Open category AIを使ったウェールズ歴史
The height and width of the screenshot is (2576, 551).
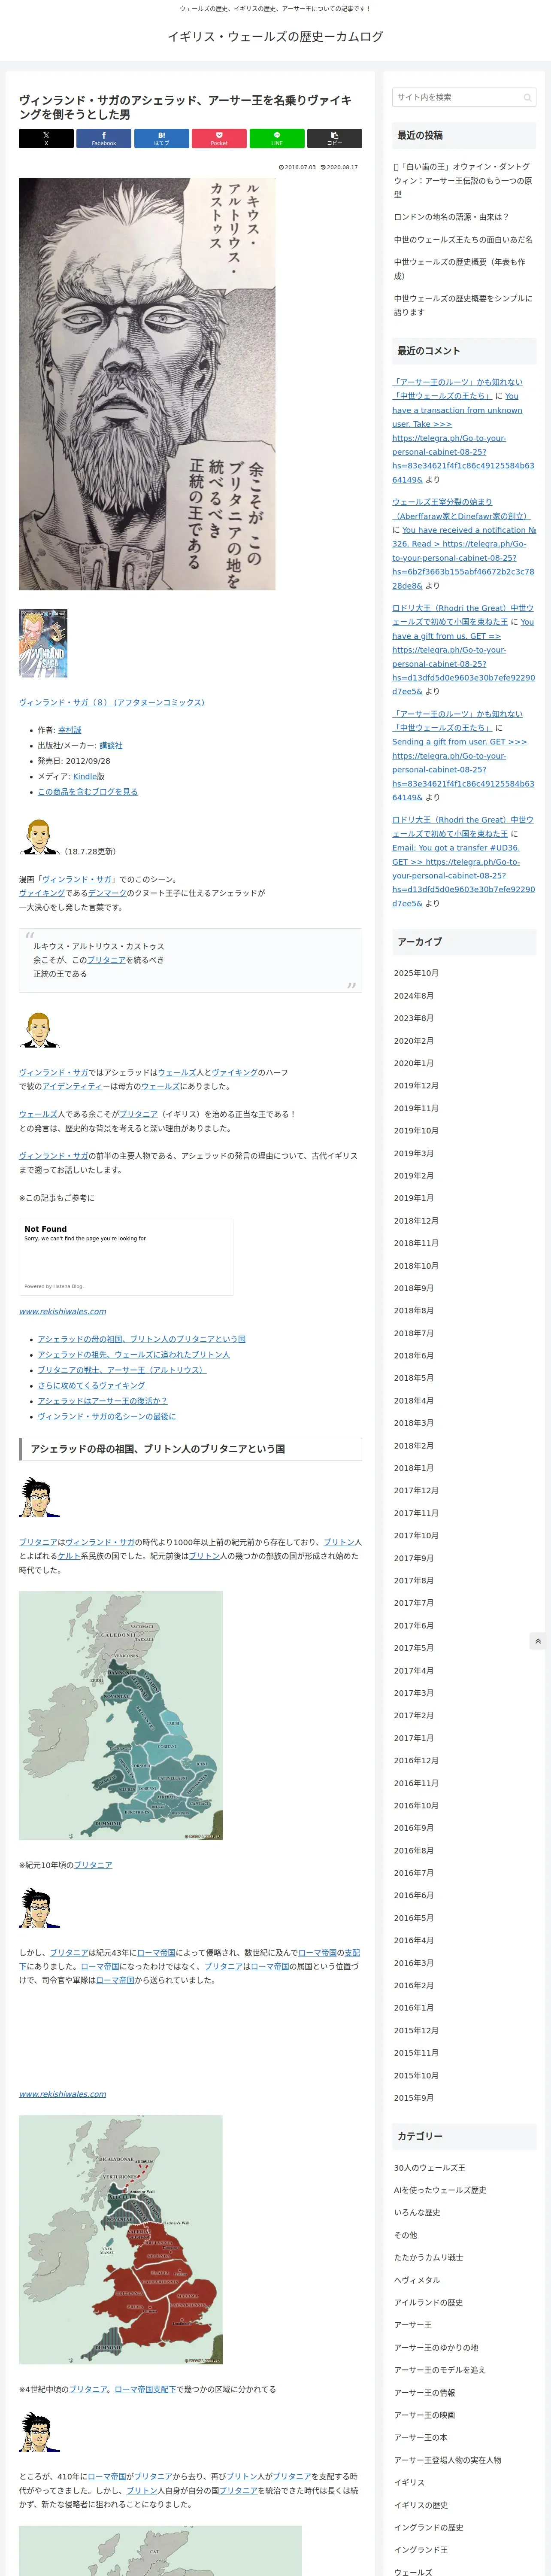(440, 2190)
